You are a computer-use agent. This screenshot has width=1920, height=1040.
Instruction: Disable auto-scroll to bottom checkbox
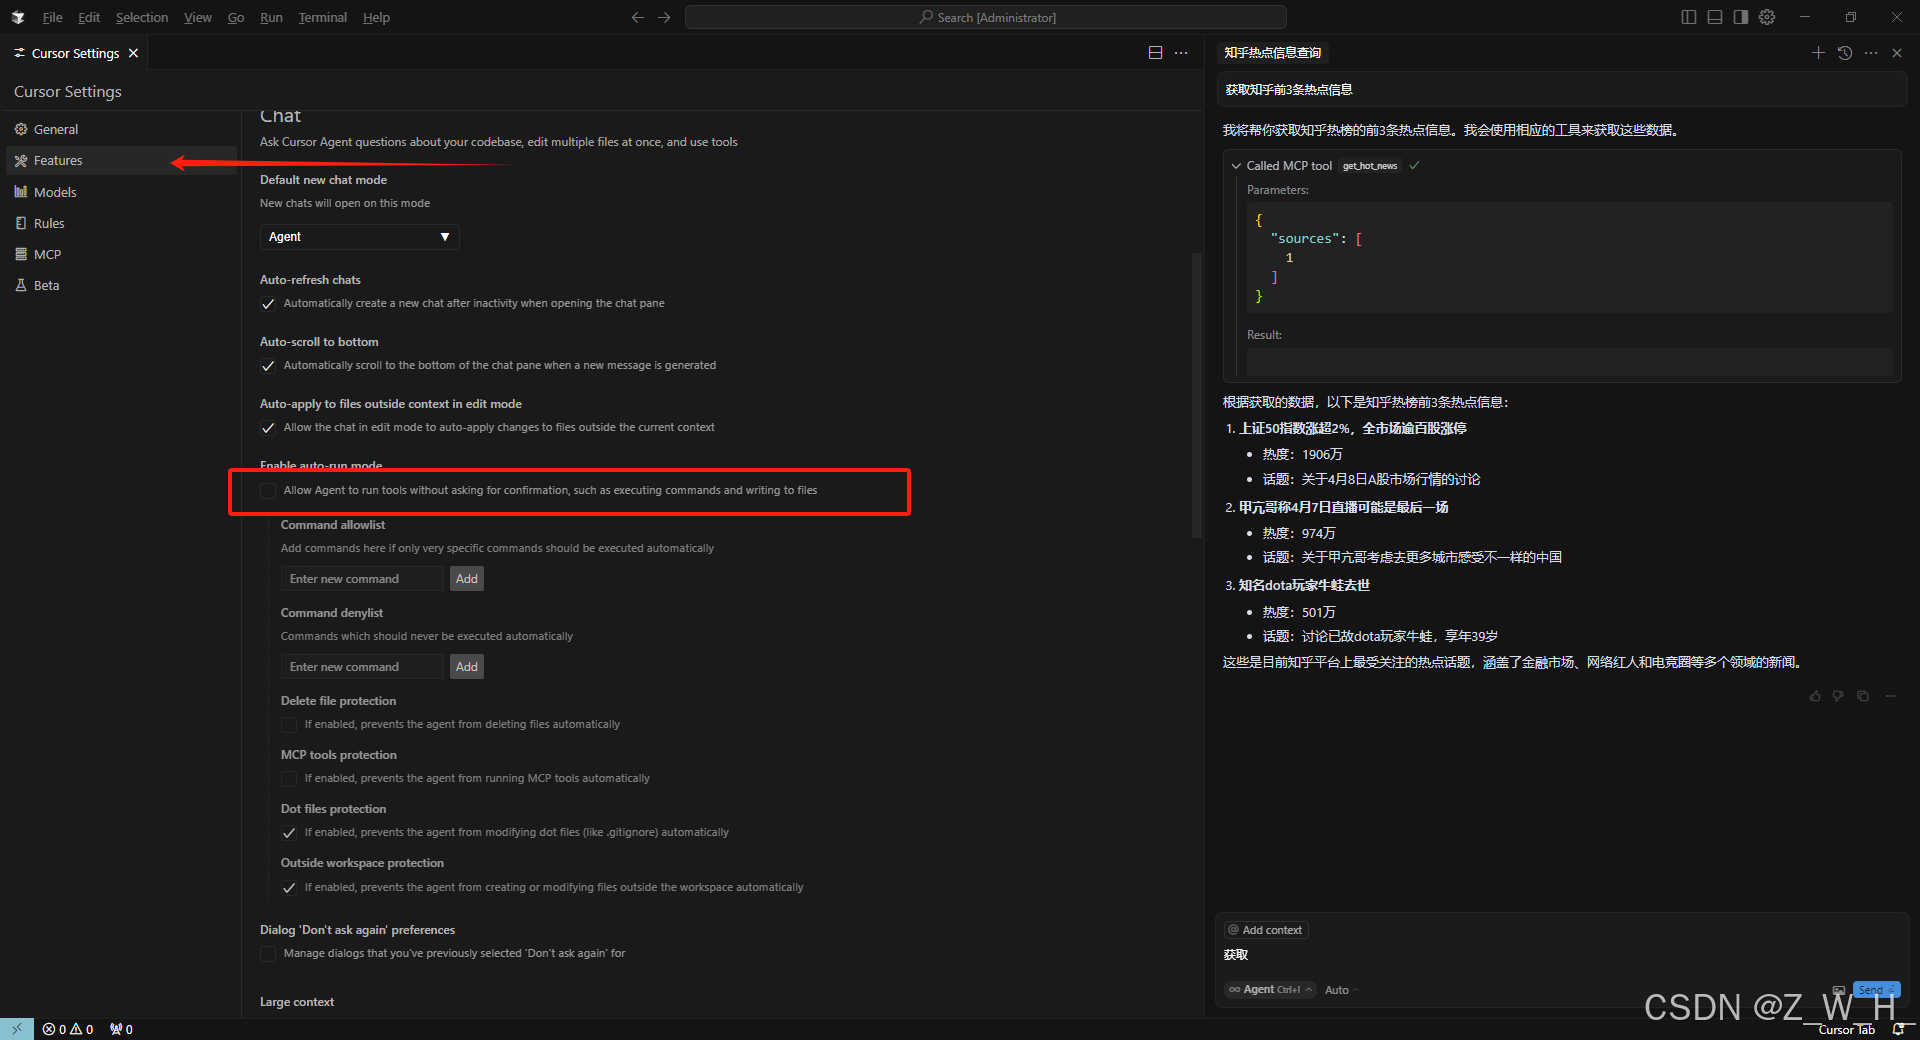268,366
